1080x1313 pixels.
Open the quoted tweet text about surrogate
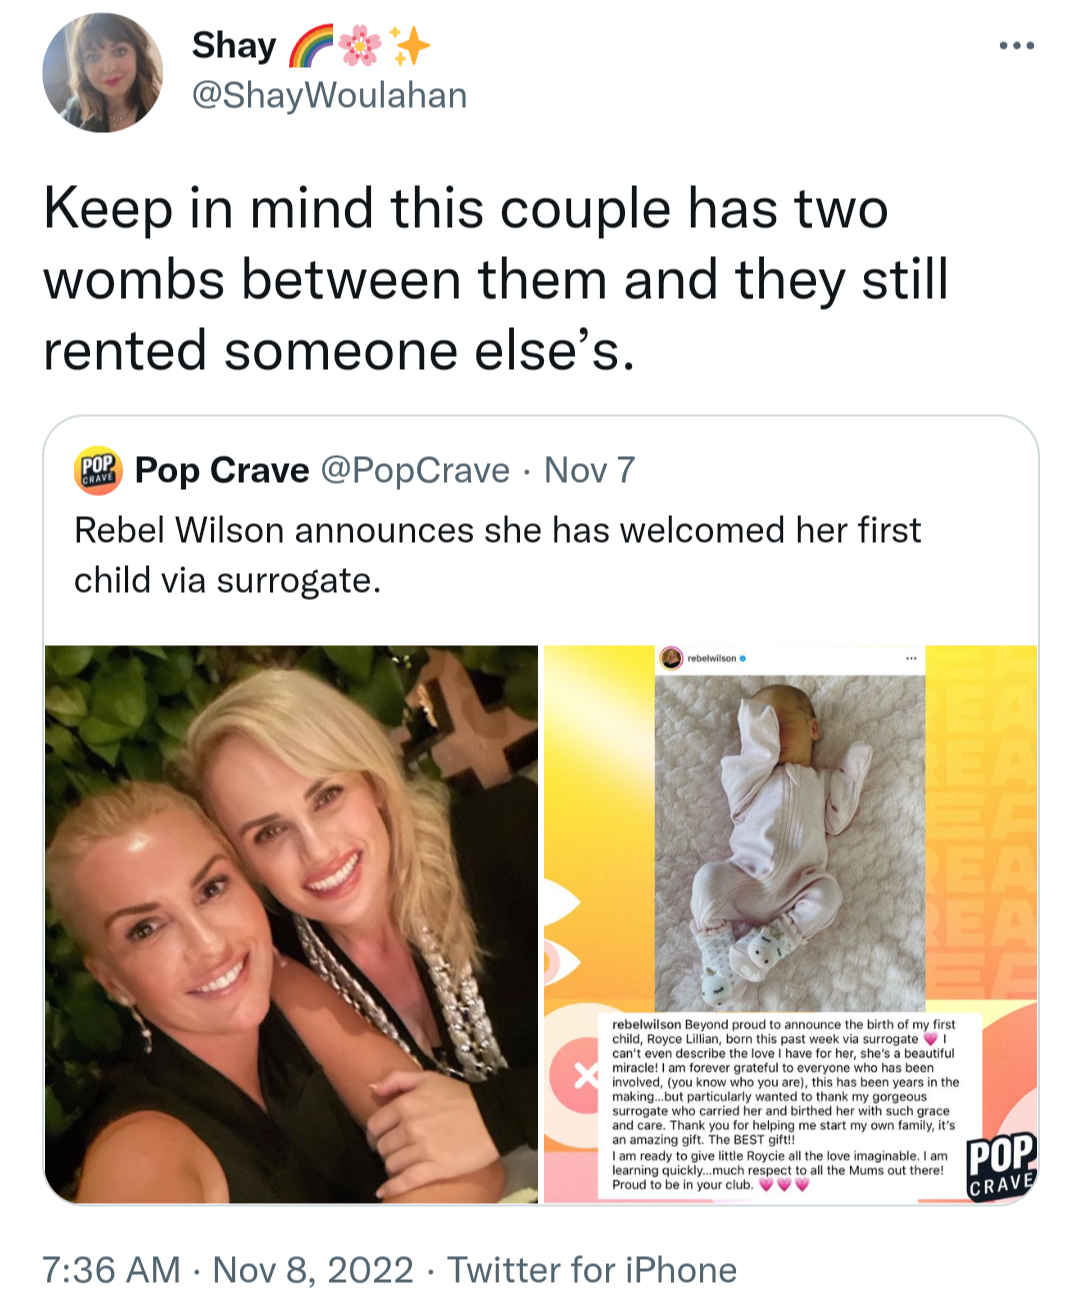tap(497, 555)
